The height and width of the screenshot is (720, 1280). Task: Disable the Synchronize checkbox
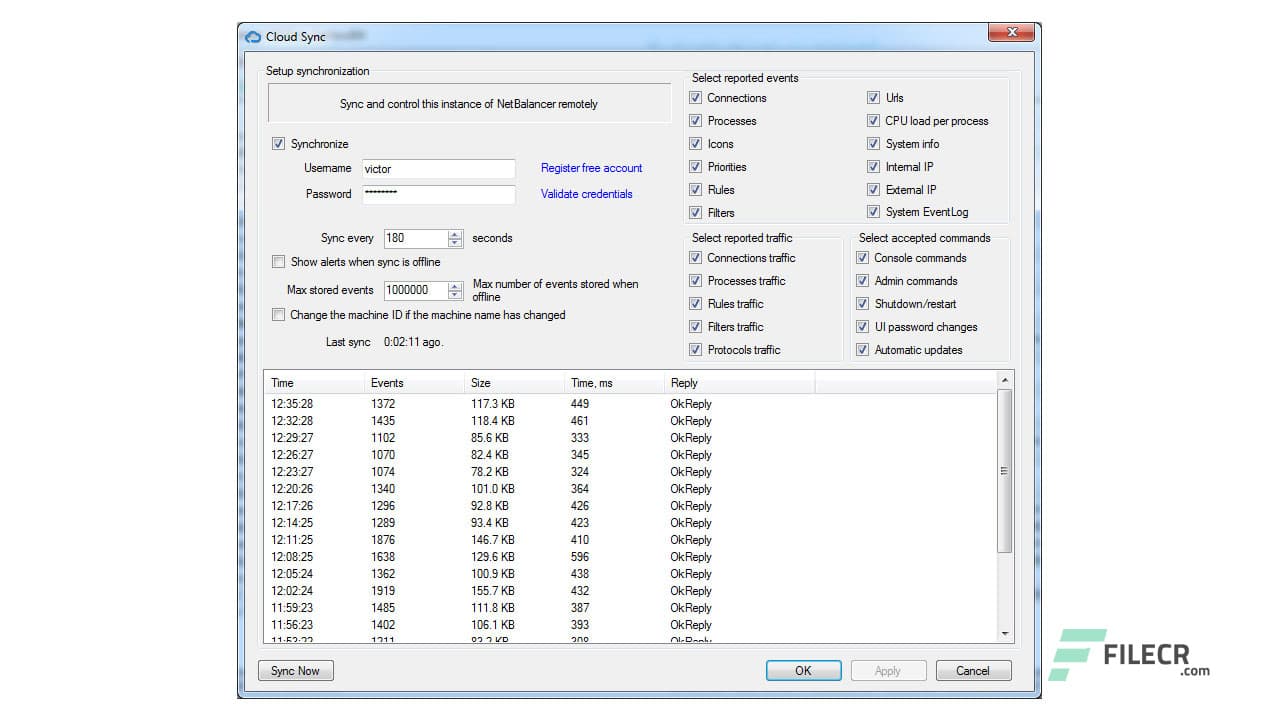tap(279, 143)
